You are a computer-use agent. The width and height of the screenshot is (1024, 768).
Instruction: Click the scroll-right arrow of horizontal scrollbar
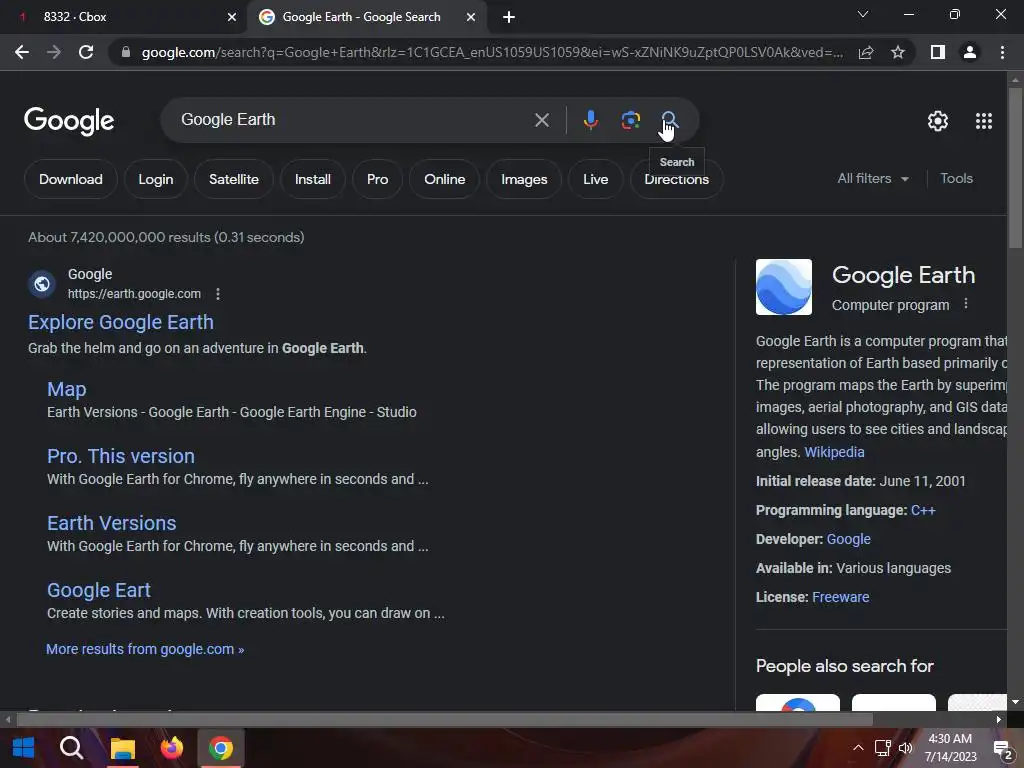pyautogui.click(x=999, y=720)
